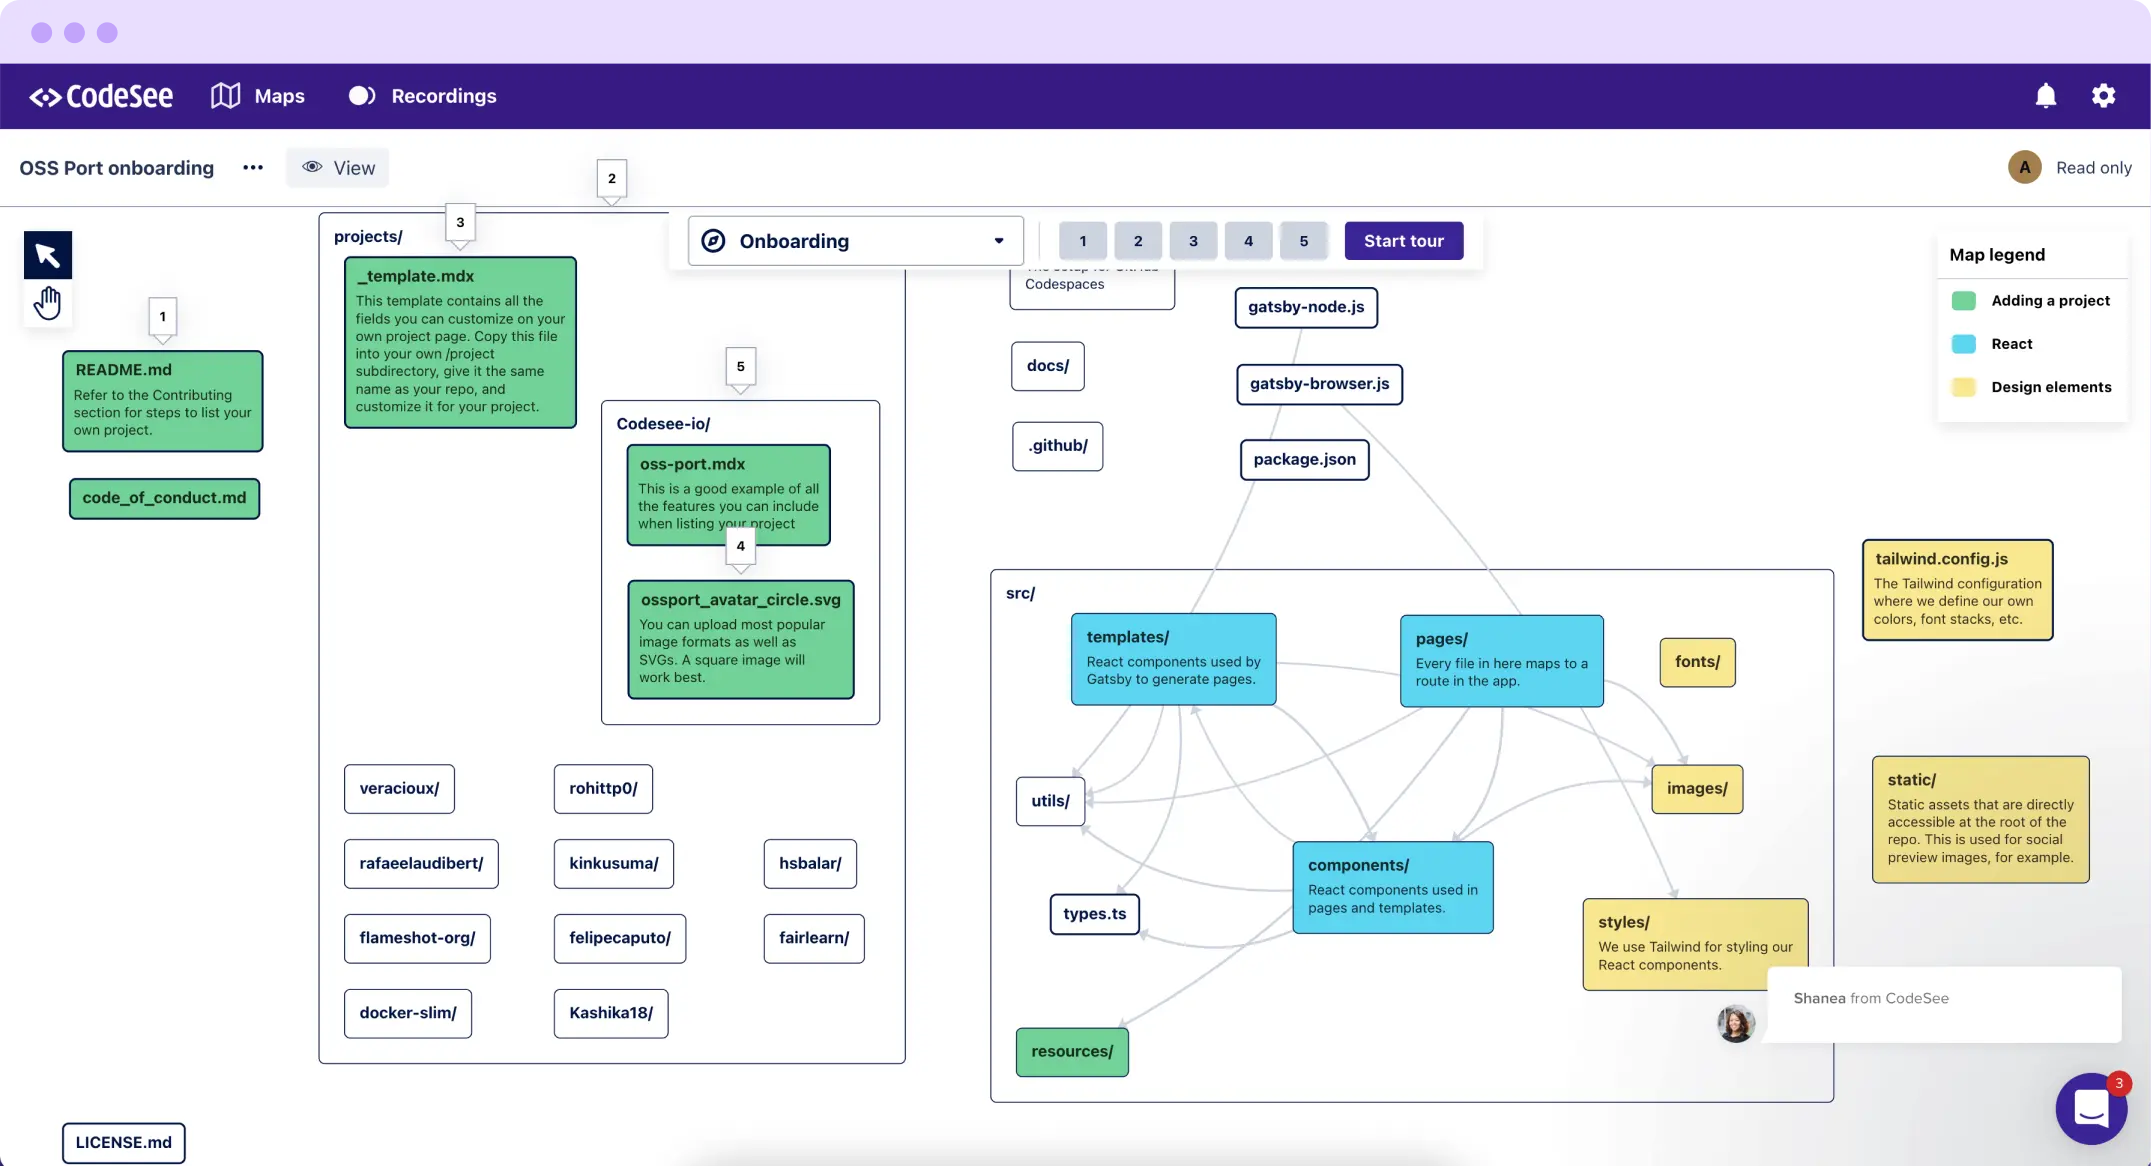Open the settings gear

point(2103,95)
